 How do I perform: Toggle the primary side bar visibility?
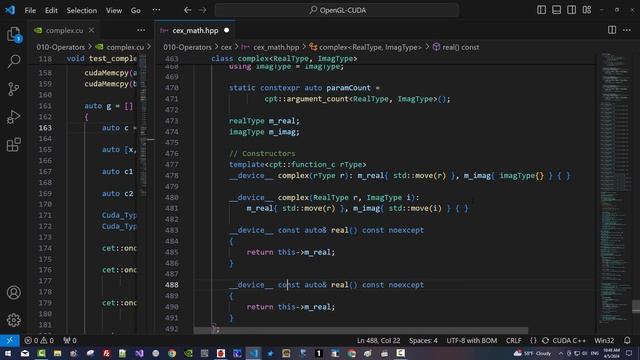coord(541,10)
